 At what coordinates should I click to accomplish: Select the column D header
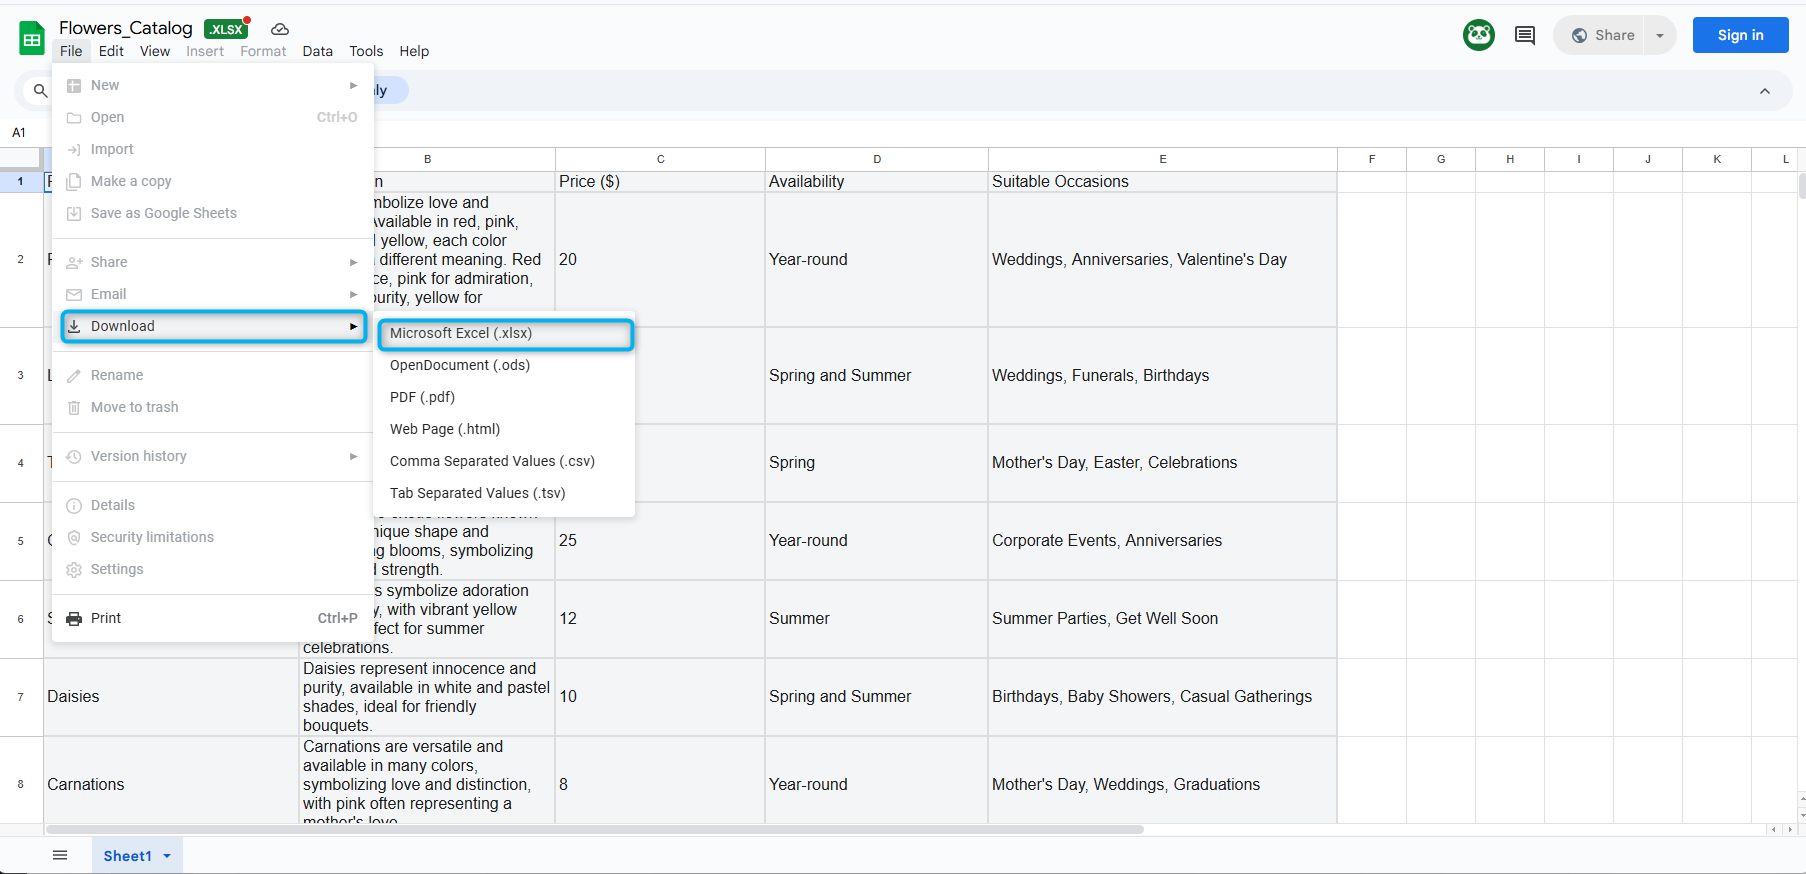876,159
